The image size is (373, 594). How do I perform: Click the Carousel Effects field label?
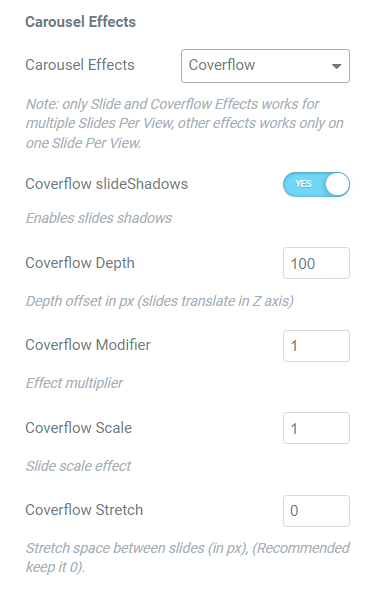(x=80, y=65)
